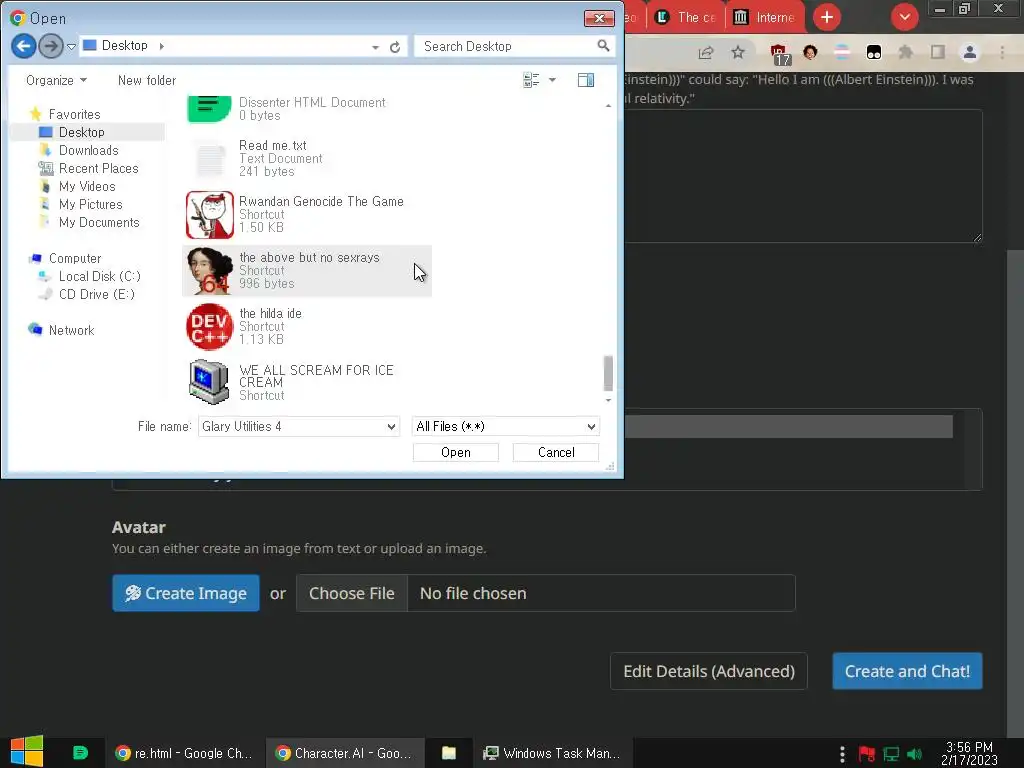
Task: Open the view options dropdown arrow
Action: 552,80
